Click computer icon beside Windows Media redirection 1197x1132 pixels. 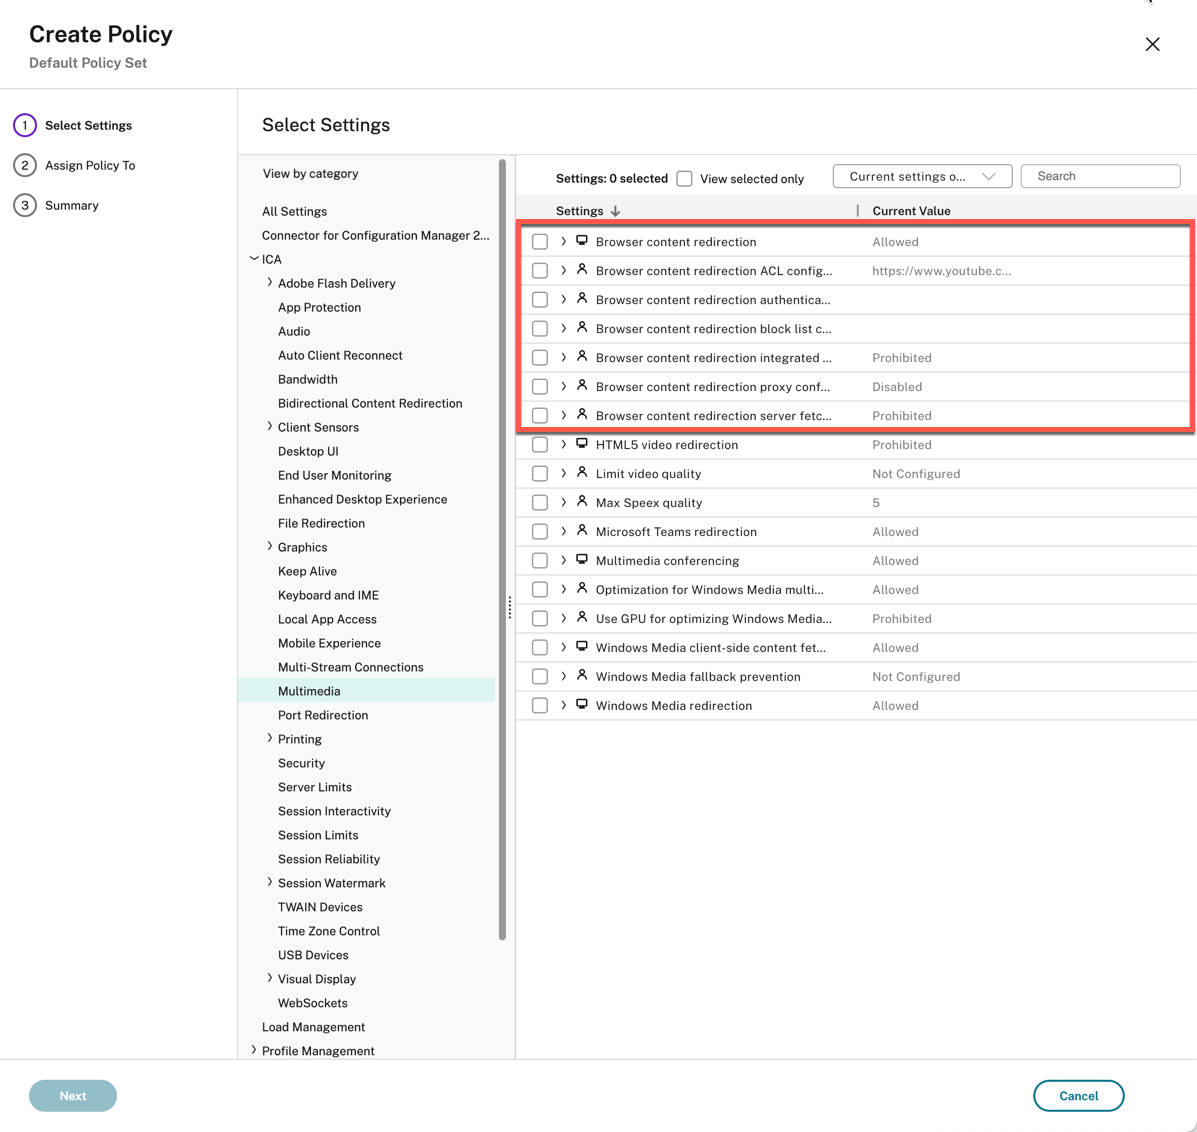tap(582, 705)
